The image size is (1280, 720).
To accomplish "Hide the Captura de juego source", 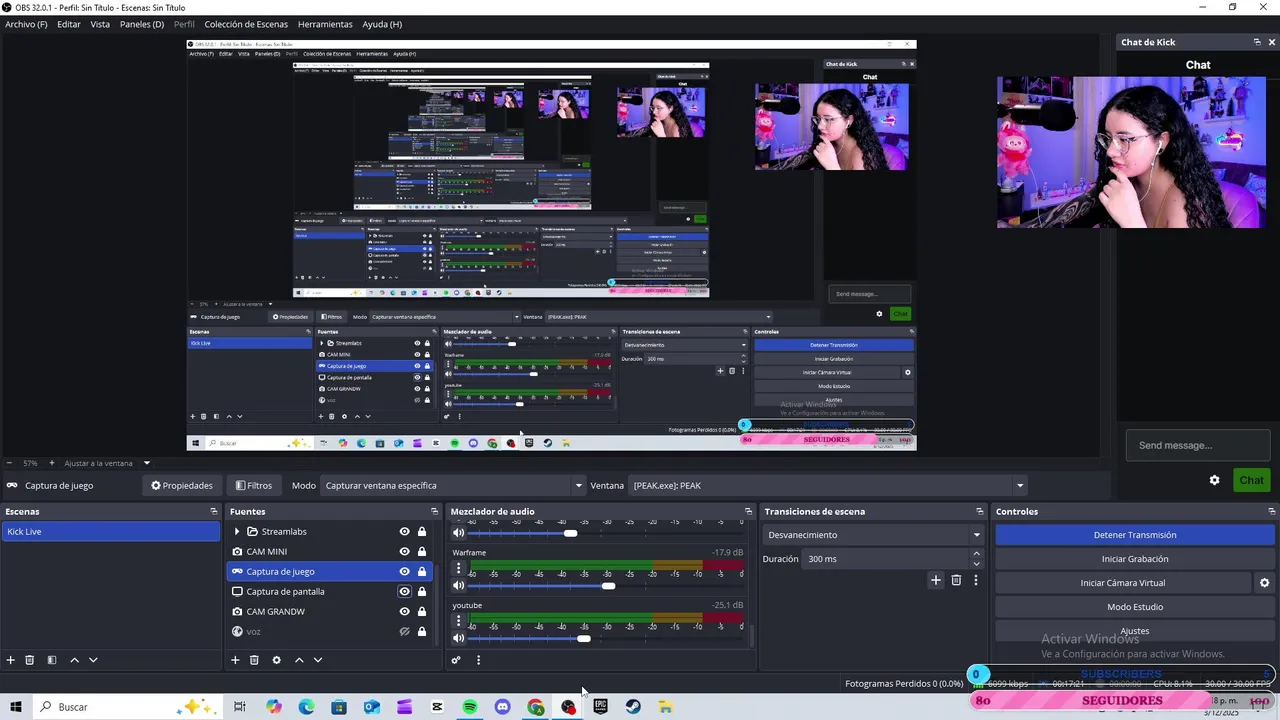I will [404, 572].
